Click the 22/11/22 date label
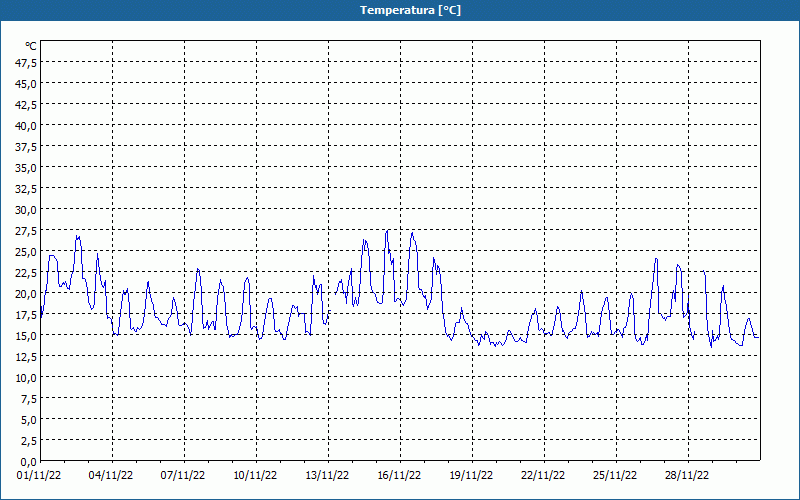This screenshot has height=500, width=800. click(x=543, y=476)
